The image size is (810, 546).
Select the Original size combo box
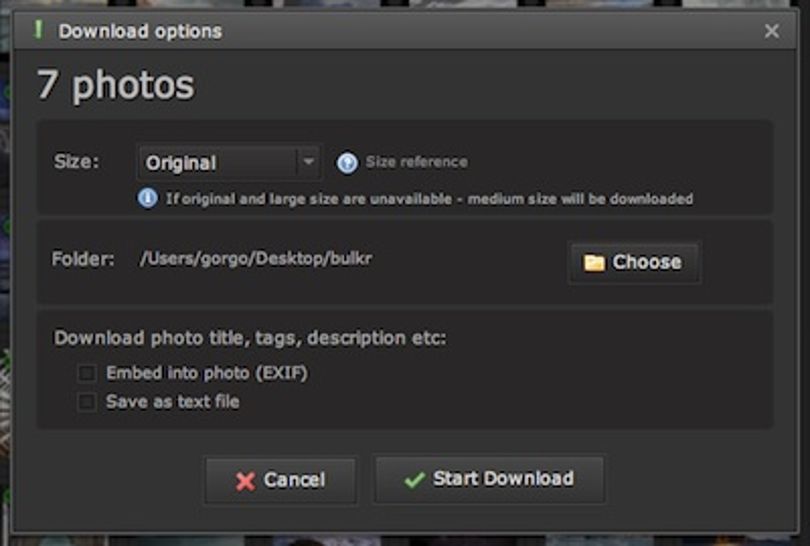tap(229, 163)
